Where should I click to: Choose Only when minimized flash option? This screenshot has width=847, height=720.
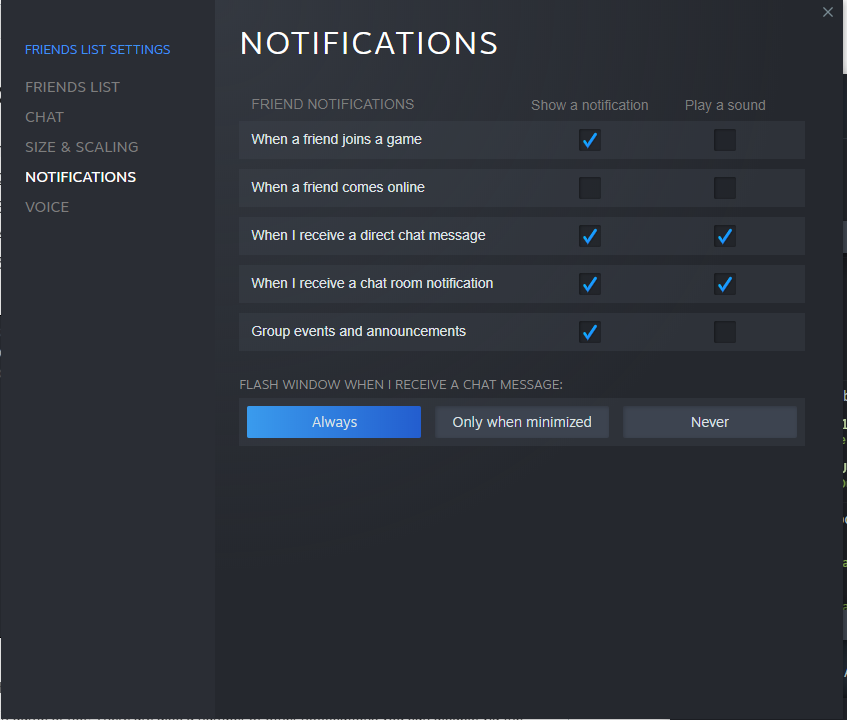click(521, 421)
